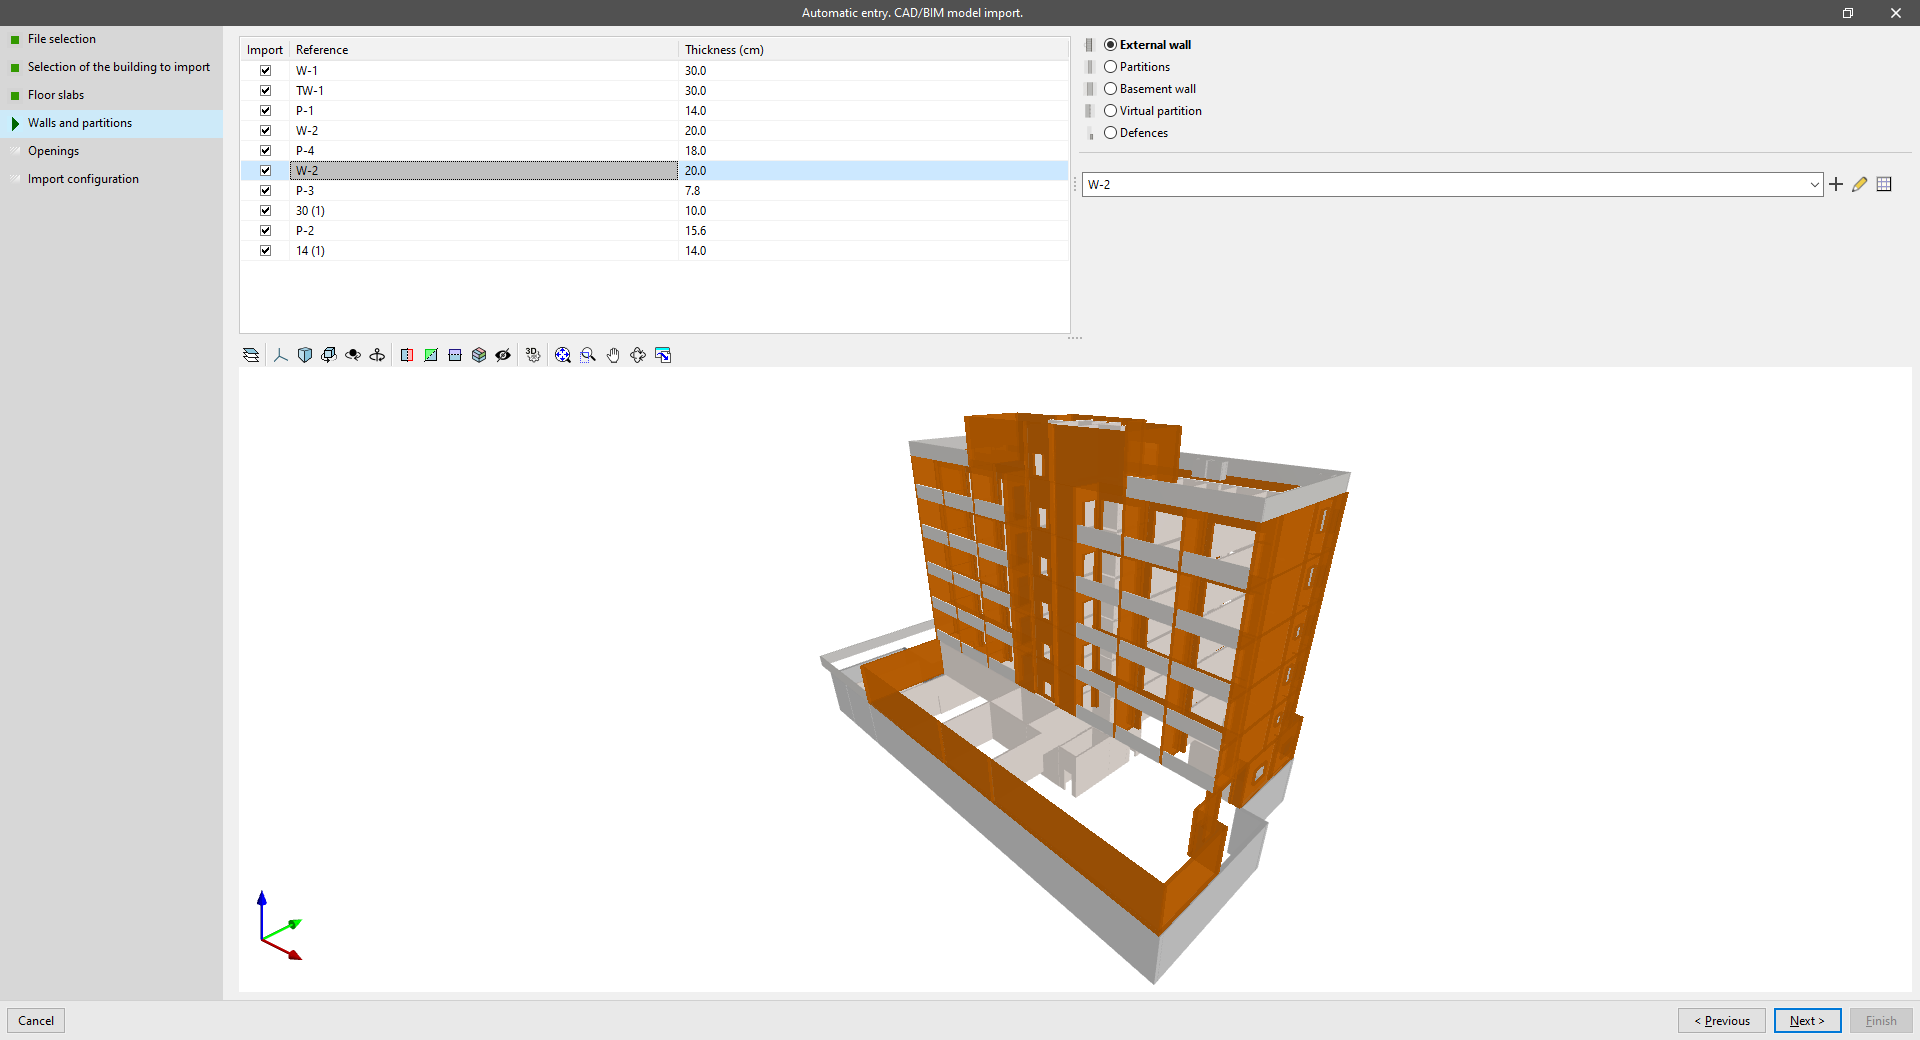1920x1040 pixels.
Task: Add new wall type with plus icon
Action: point(1837,184)
